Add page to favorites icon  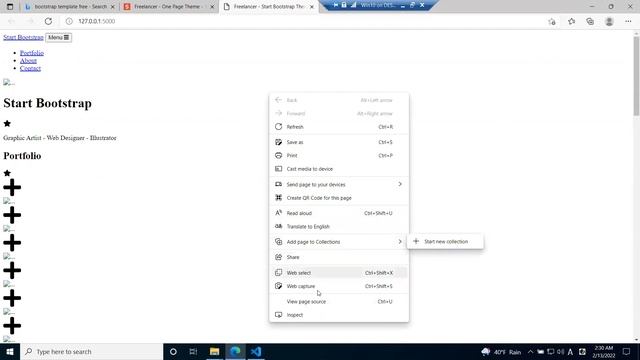(552, 21)
